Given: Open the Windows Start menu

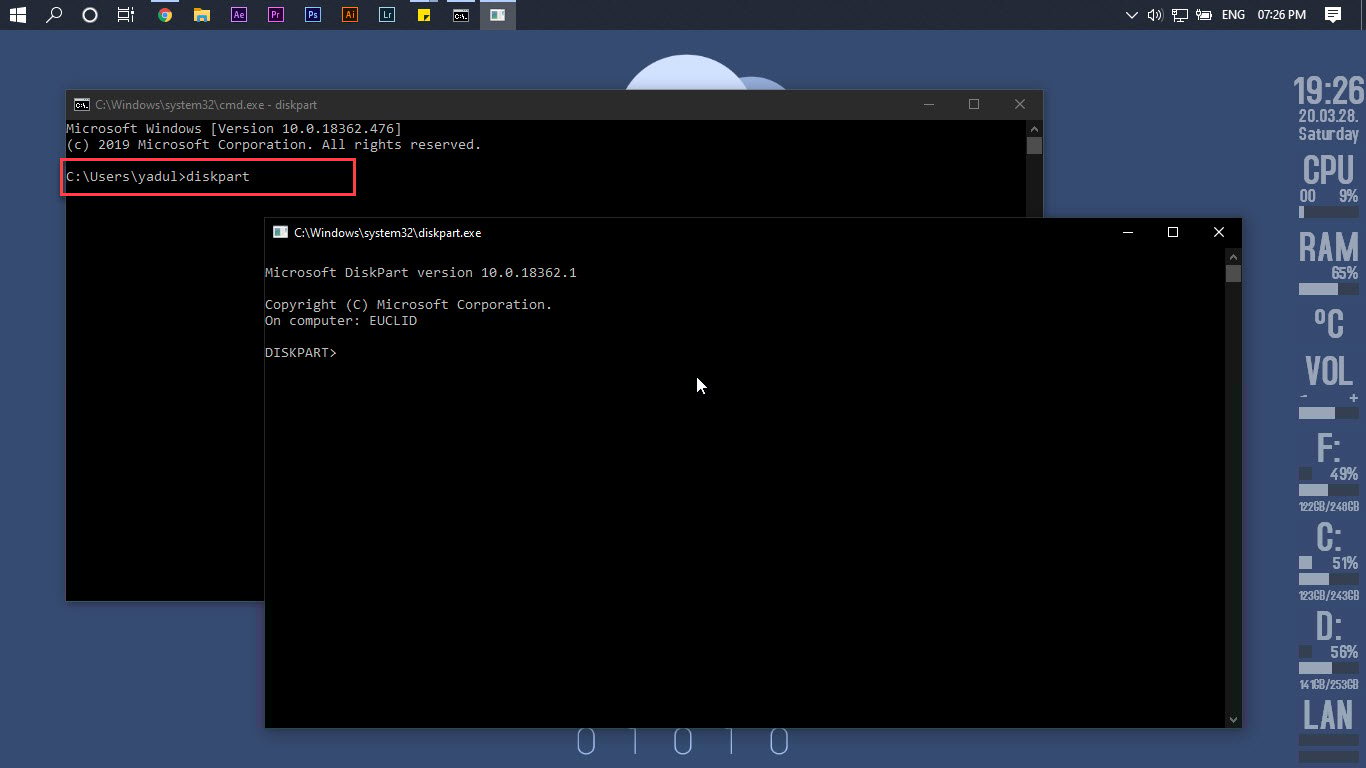Looking at the screenshot, I should (17, 15).
